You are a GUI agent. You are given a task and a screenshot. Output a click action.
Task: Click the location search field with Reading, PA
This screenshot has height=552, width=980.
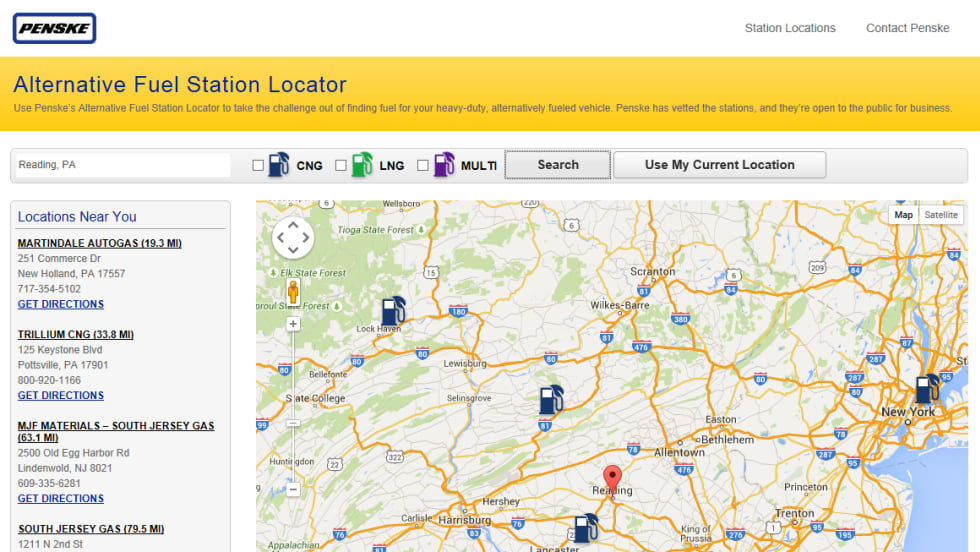click(123, 165)
